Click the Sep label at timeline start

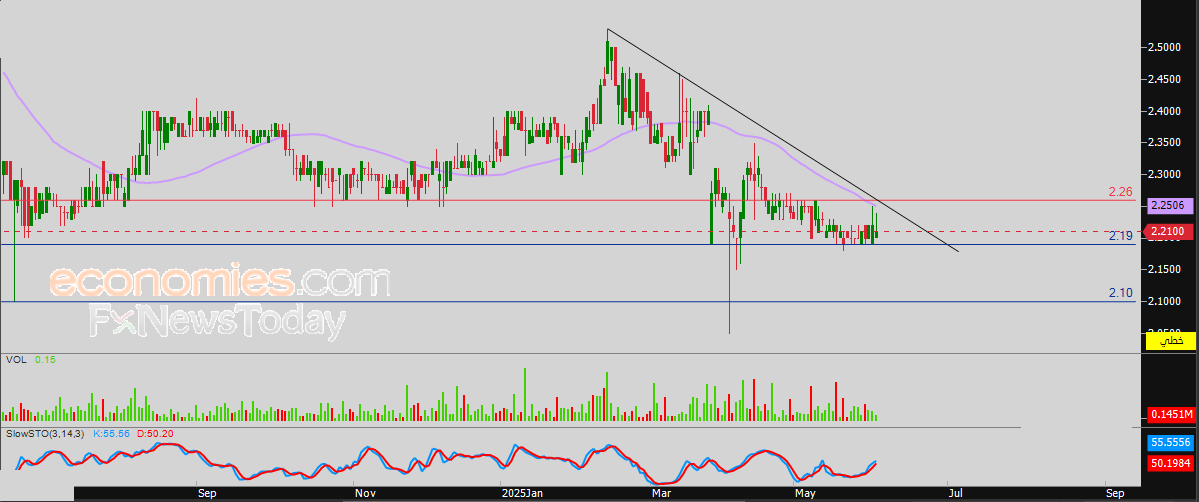tap(206, 494)
